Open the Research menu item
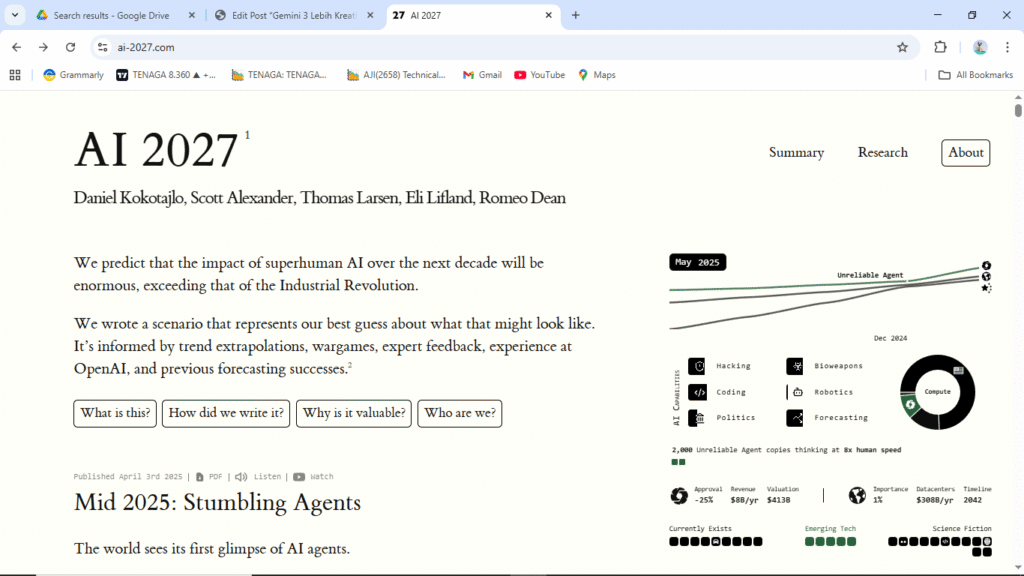 tap(882, 153)
